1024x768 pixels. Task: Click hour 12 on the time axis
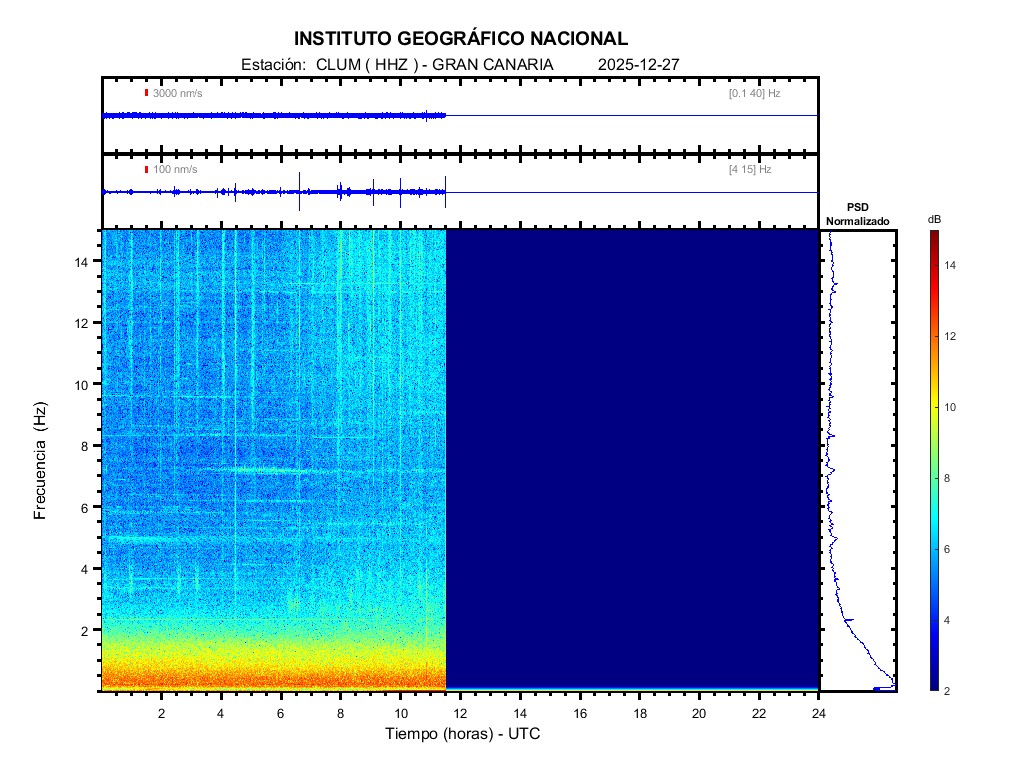click(x=460, y=713)
